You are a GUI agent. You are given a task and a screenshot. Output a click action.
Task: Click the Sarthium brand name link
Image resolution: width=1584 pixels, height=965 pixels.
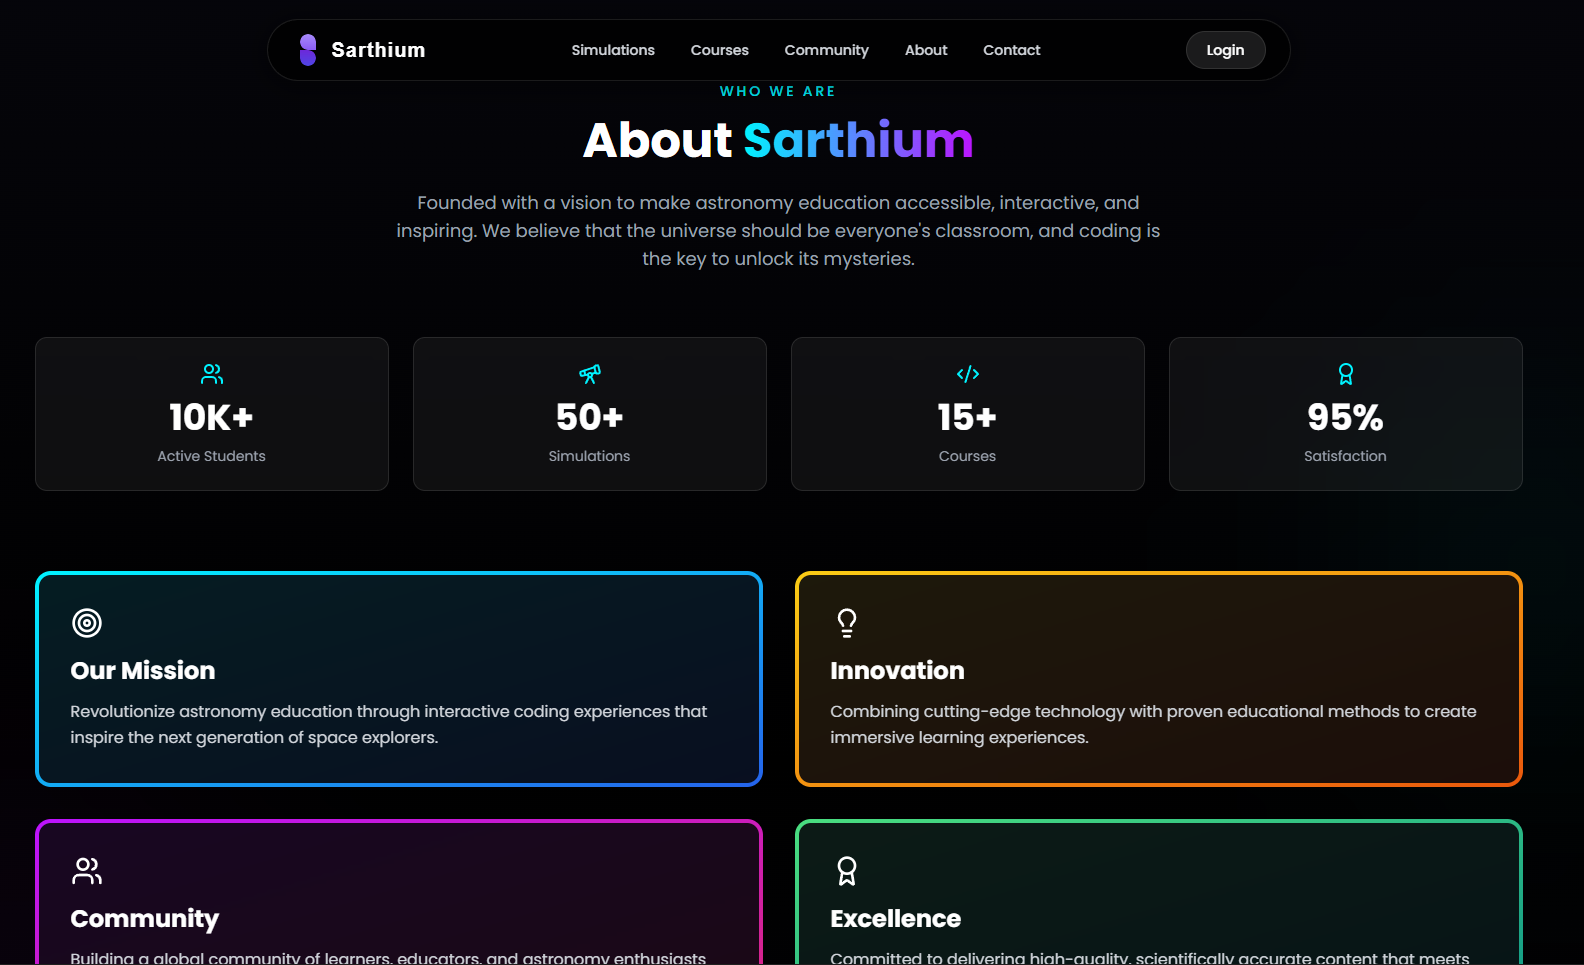click(x=378, y=50)
